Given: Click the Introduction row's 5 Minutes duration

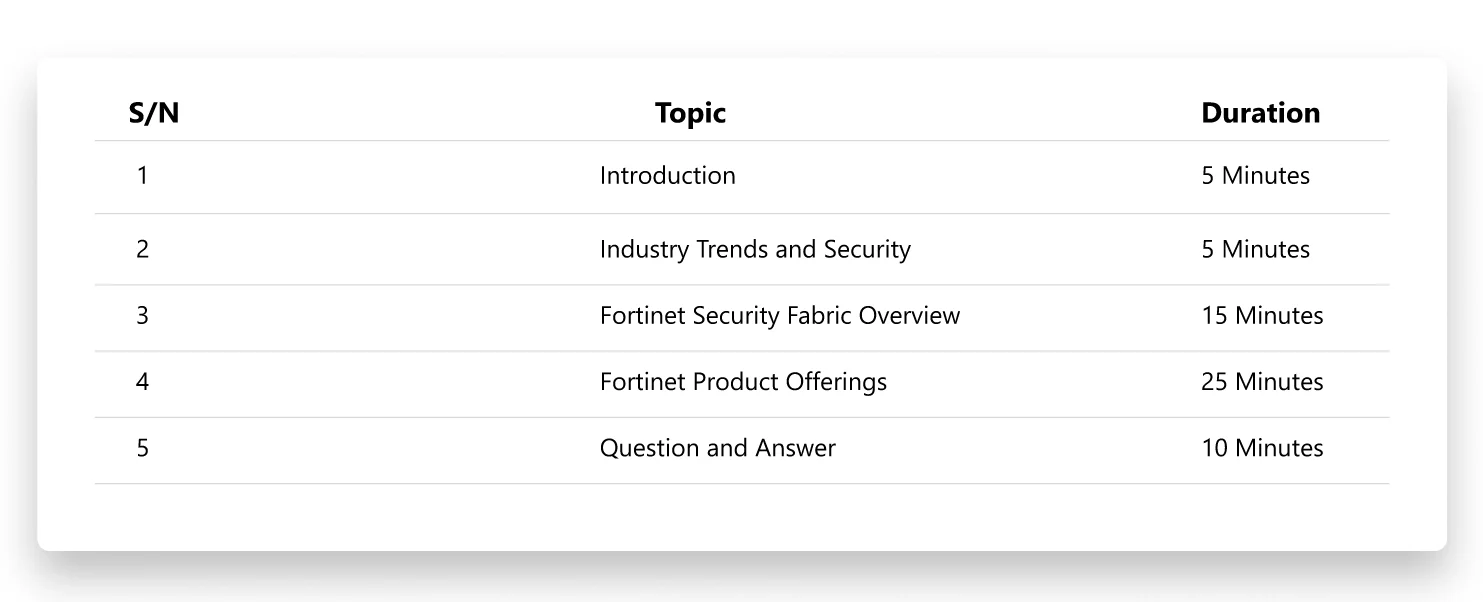Looking at the screenshot, I should point(1255,176).
